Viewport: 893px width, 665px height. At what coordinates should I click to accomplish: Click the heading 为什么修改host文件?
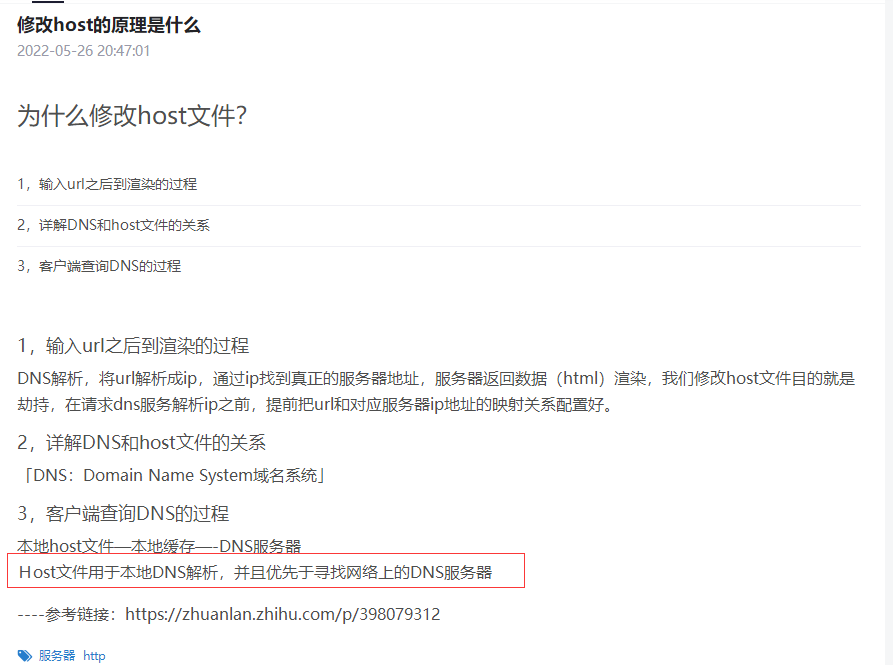[132, 116]
